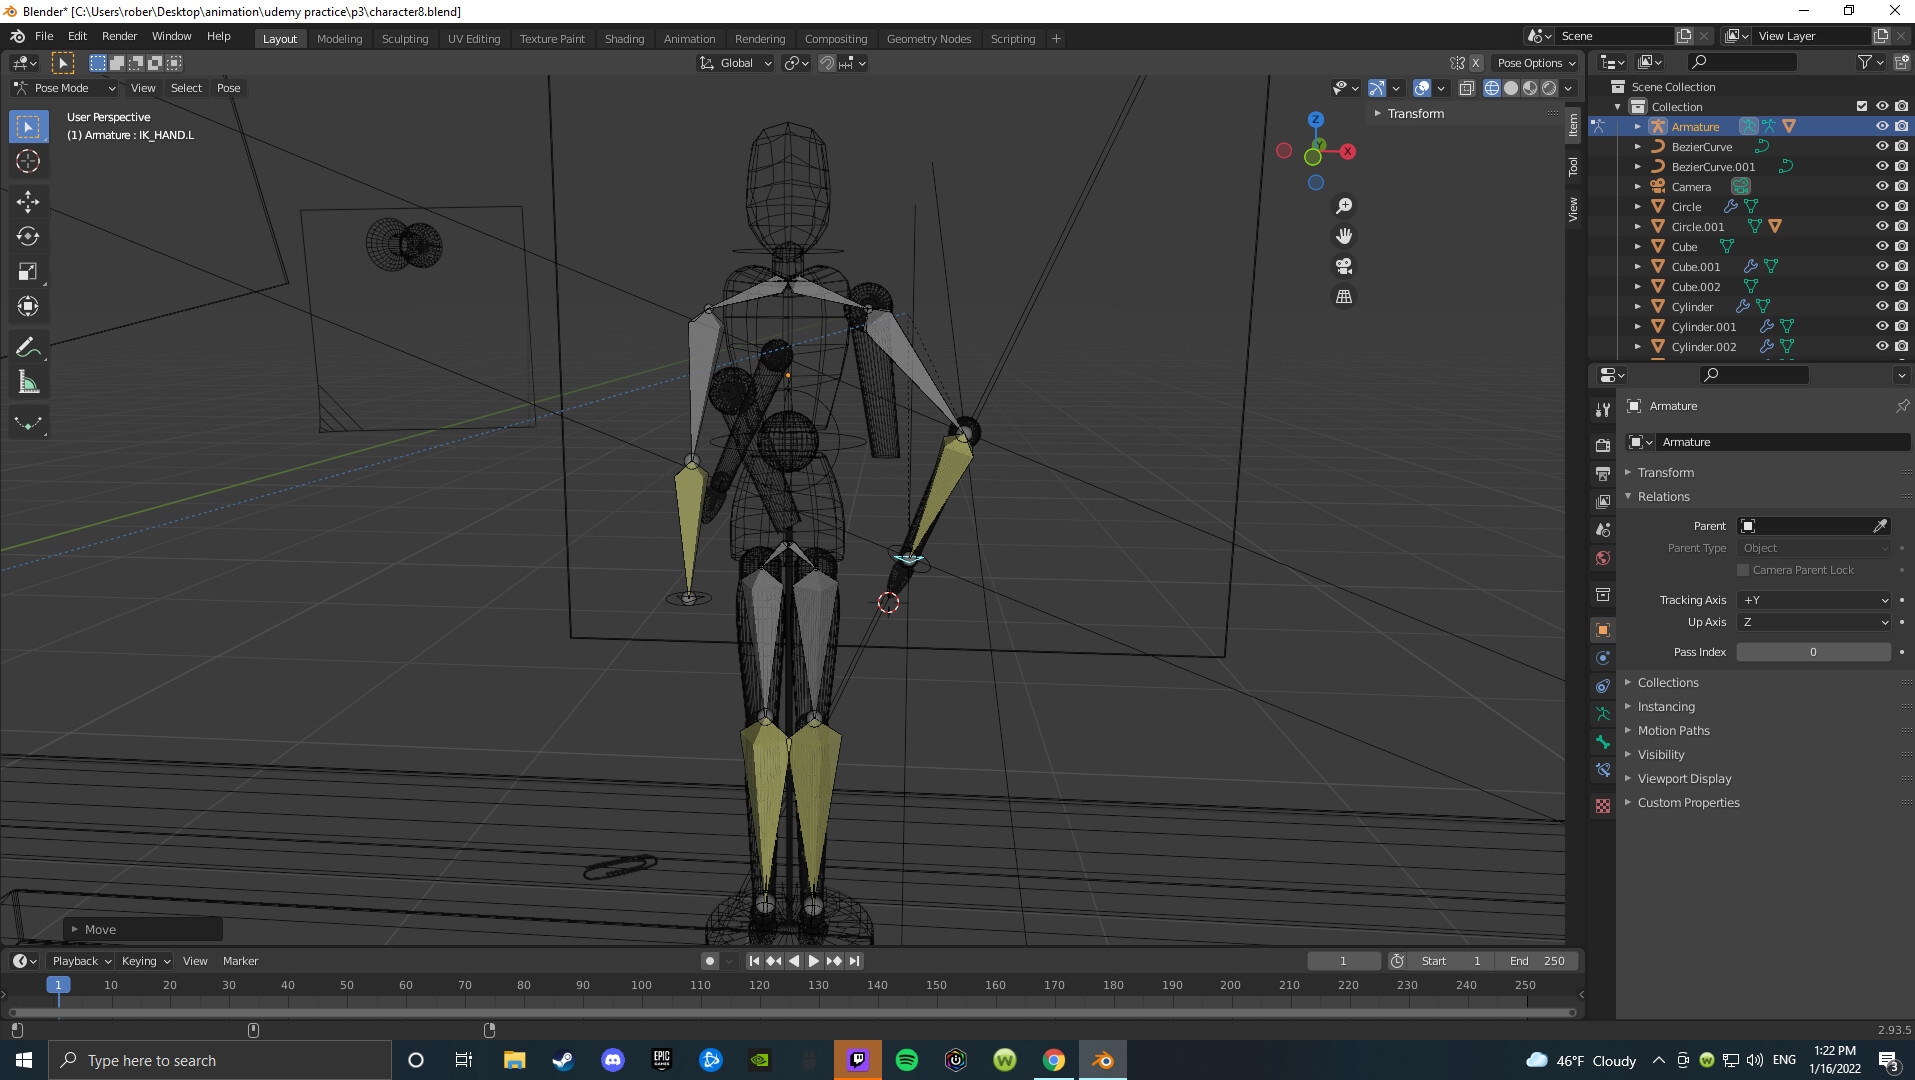Switch orthographic/perspective grid icon
Screen dimensions: 1915x1080
pos(1344,297)
